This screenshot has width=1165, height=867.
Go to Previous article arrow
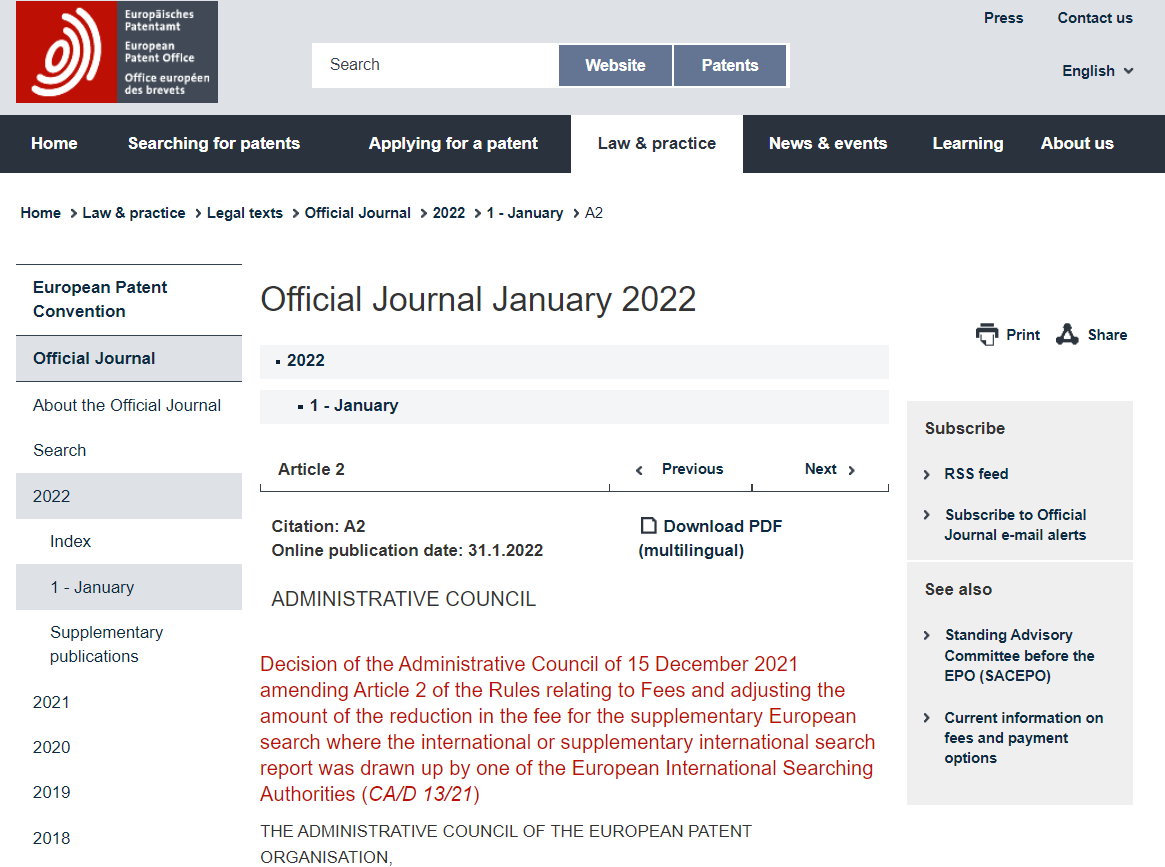pyautogui.click(x=640, y=470)
